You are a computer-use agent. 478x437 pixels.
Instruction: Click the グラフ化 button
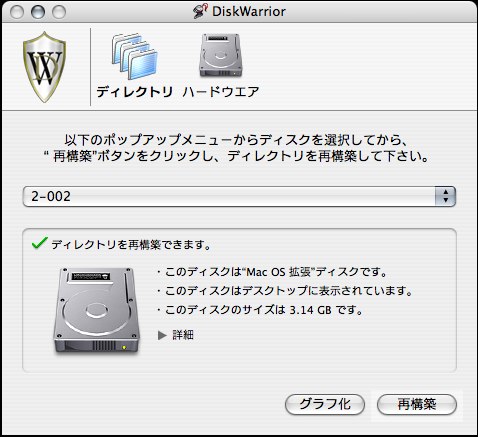325,404
